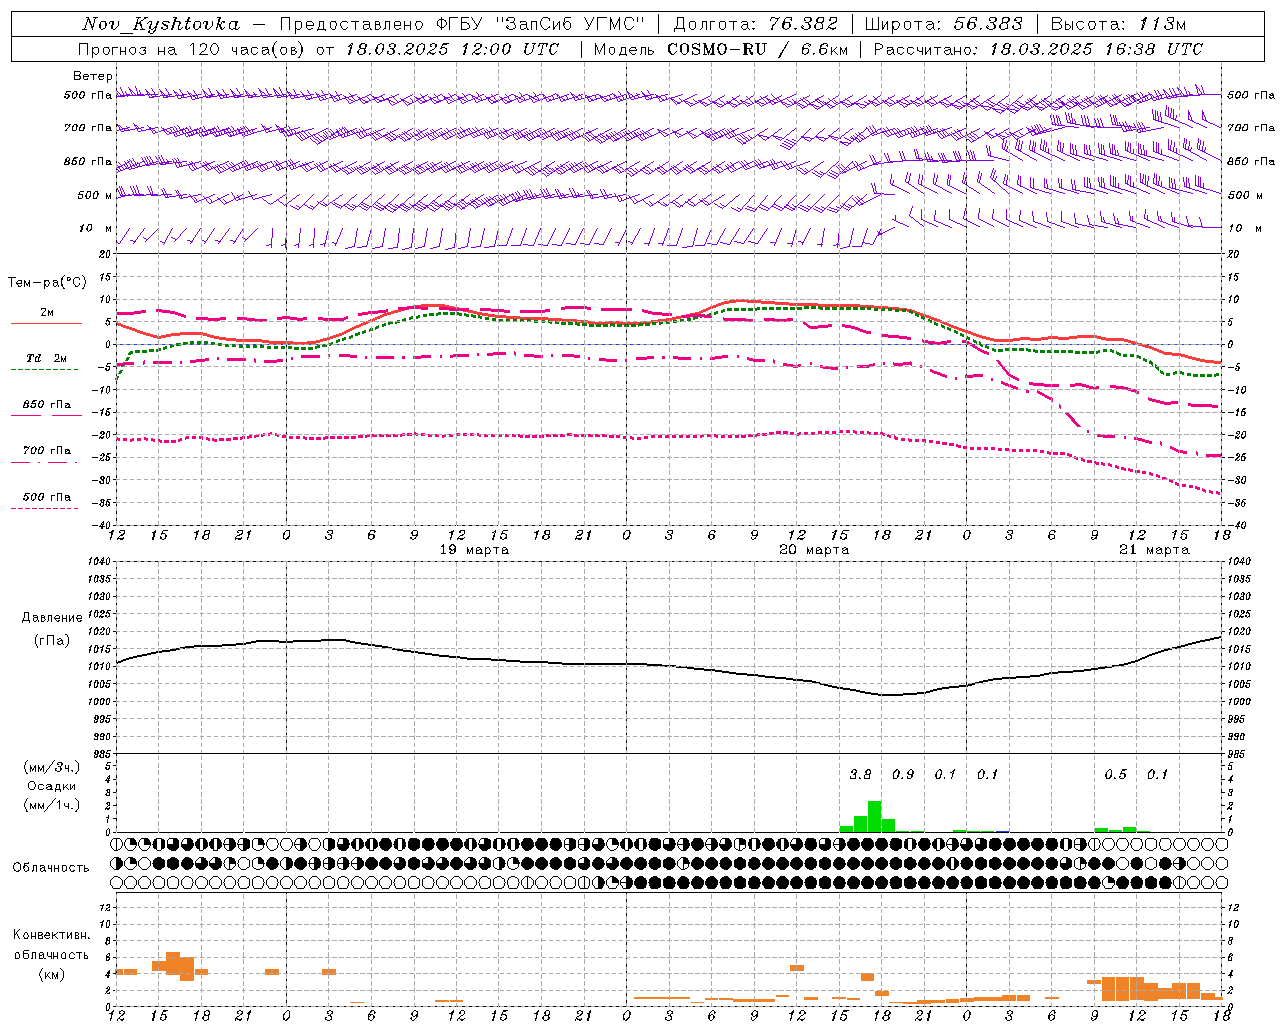Click the (км) unit under convective cloudiness
1280x1024 pixels.
[51, 974]
